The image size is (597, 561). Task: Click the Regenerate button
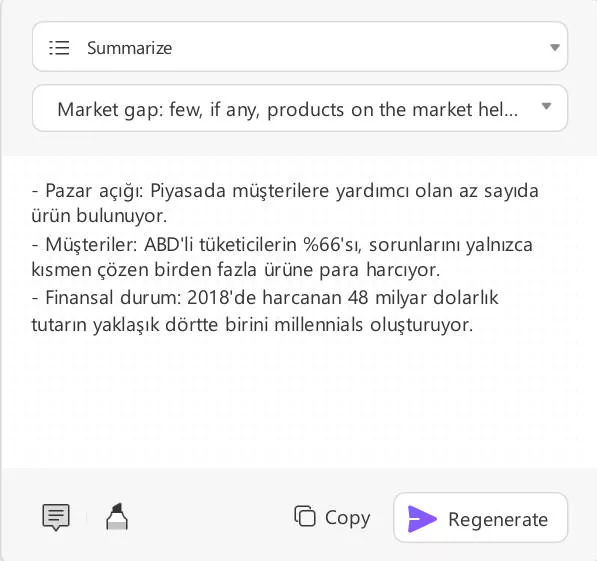tap(480, 518)
